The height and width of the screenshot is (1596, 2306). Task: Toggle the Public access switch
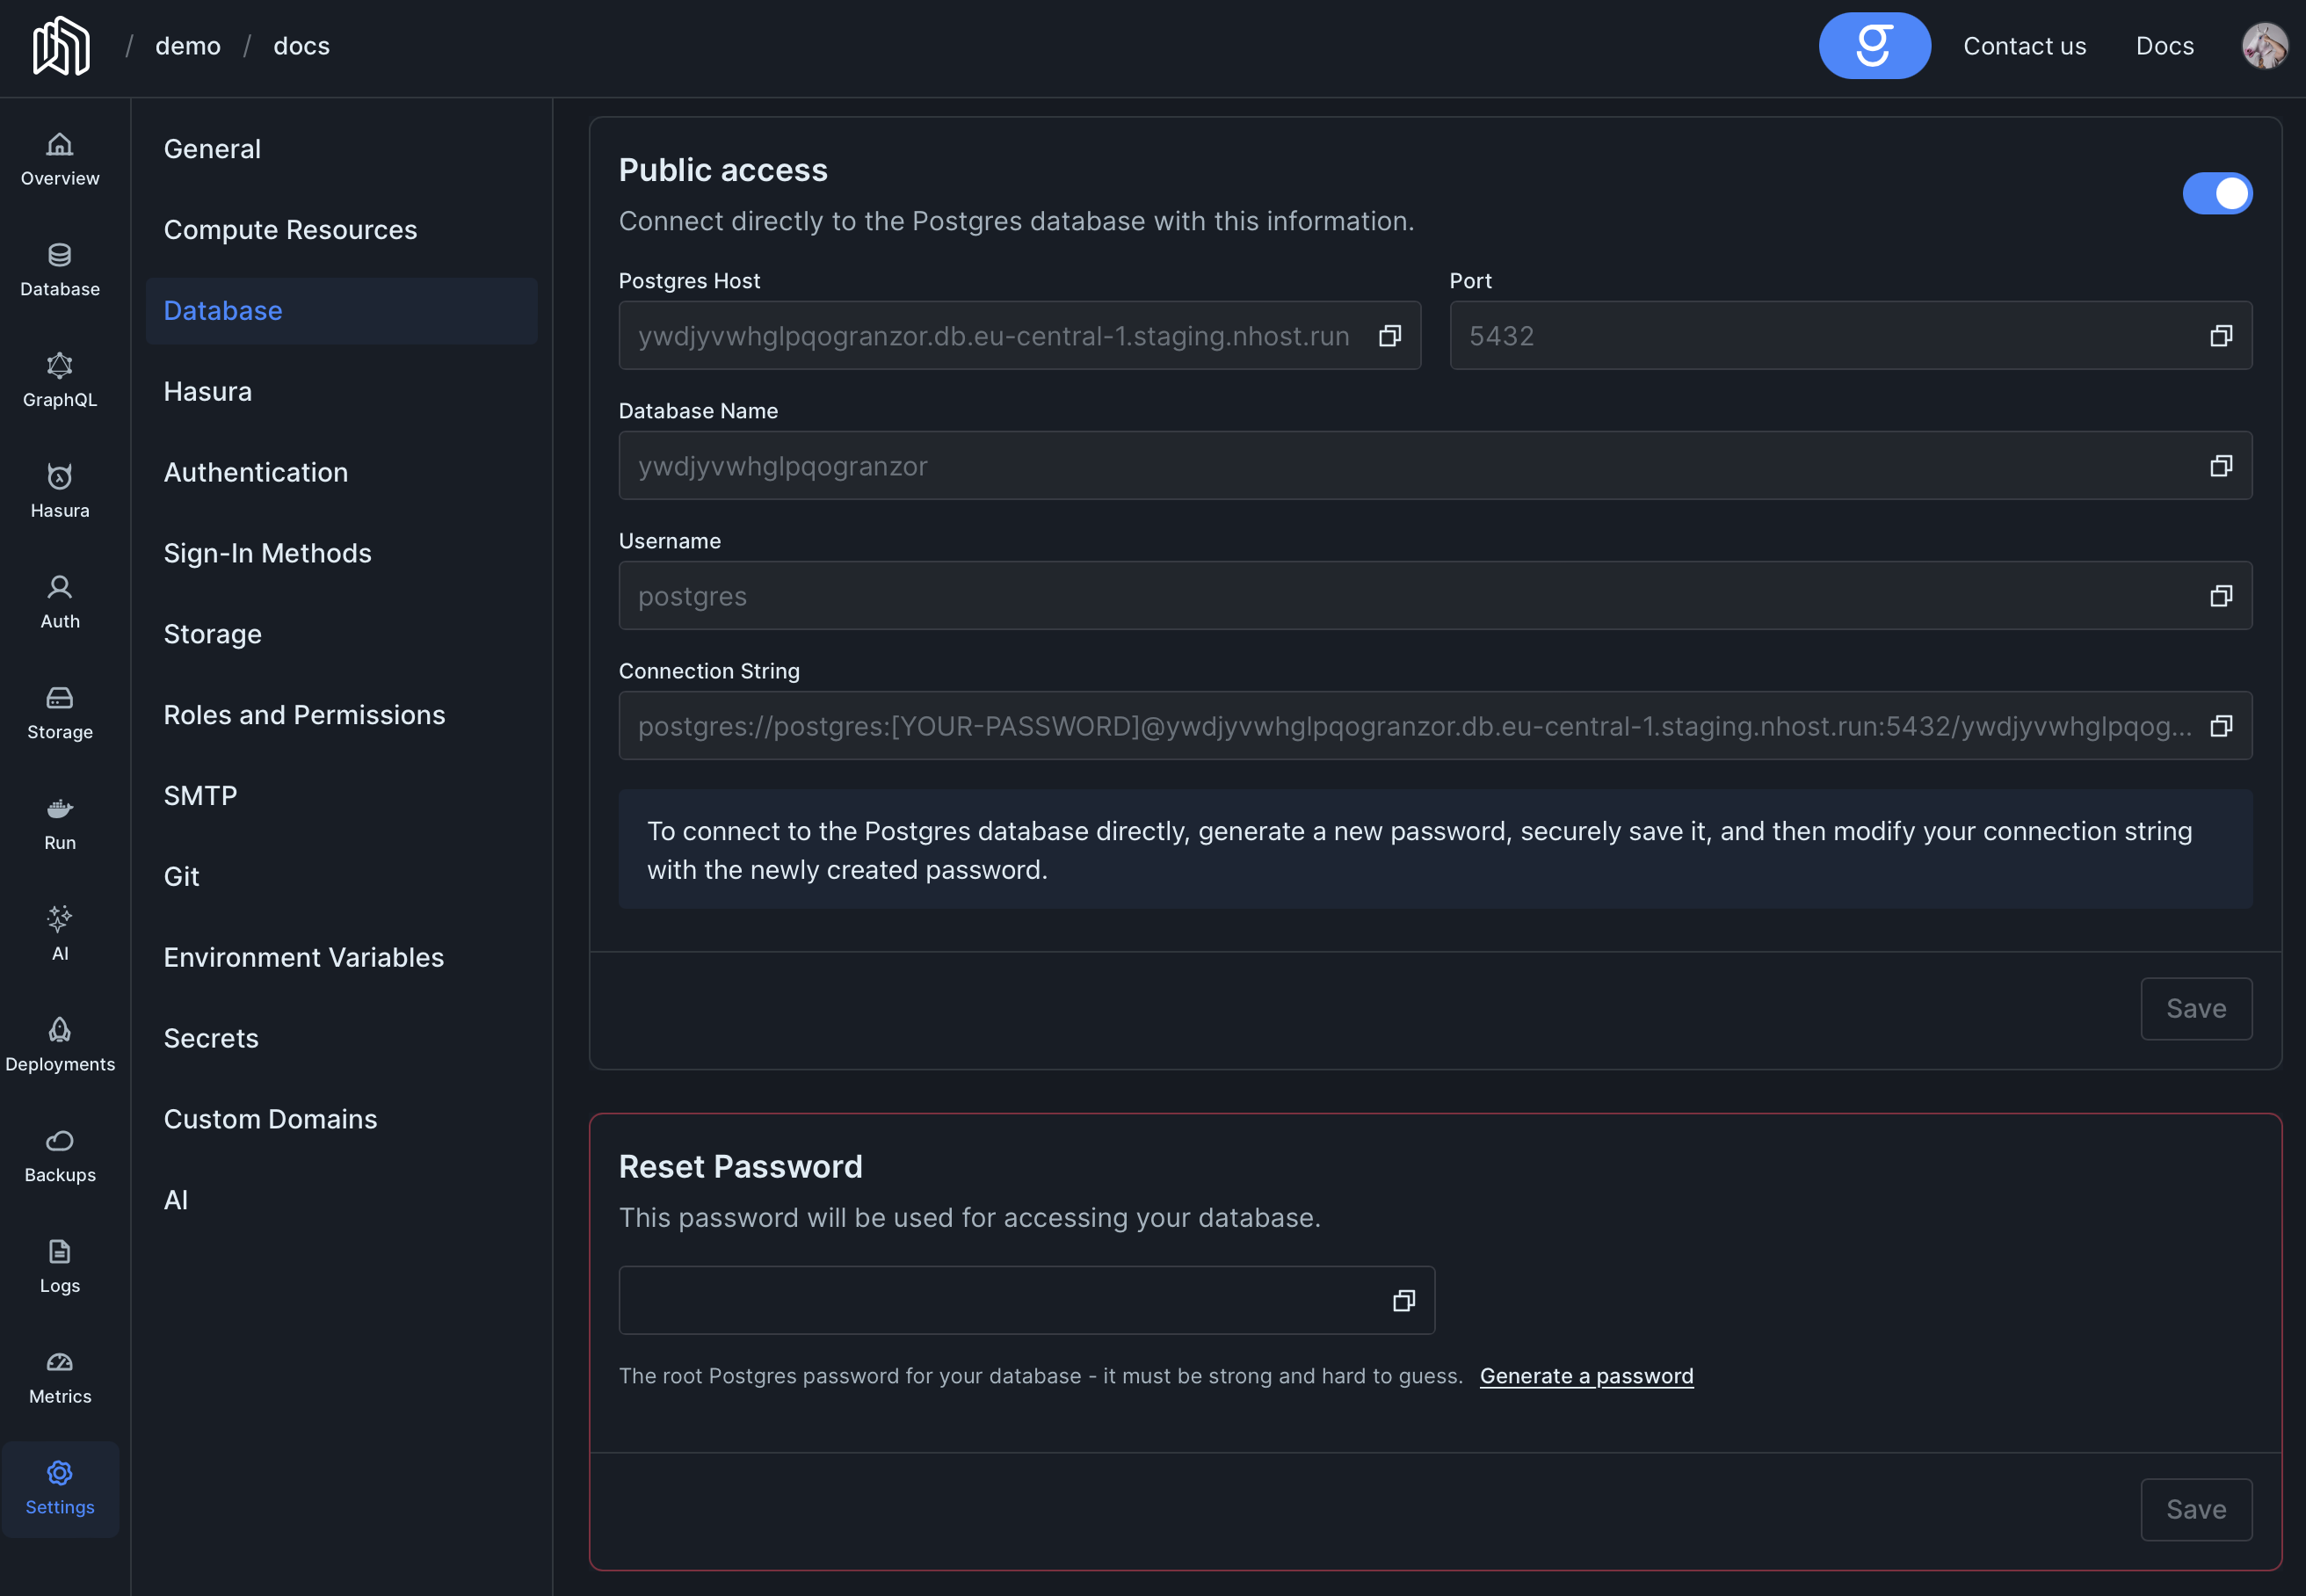pyautogui.click(x=2216, y=193)
